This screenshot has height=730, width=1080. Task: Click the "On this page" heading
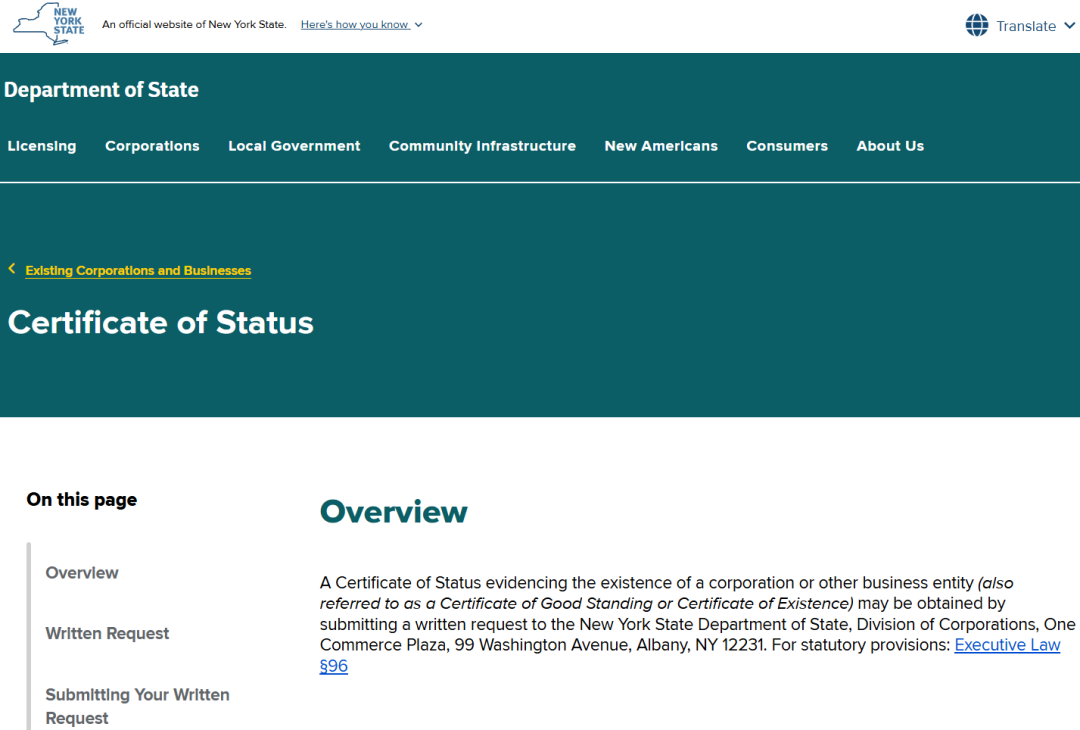pyautogui.click(x=82, y=499)
